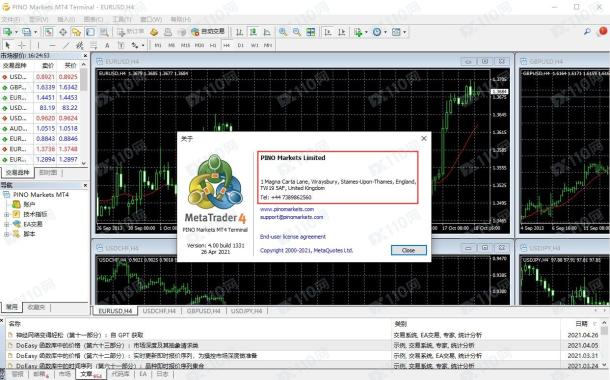This screenshot has height=380, width=610.
Task: Click Close button in About dialog
Action: 408,250
